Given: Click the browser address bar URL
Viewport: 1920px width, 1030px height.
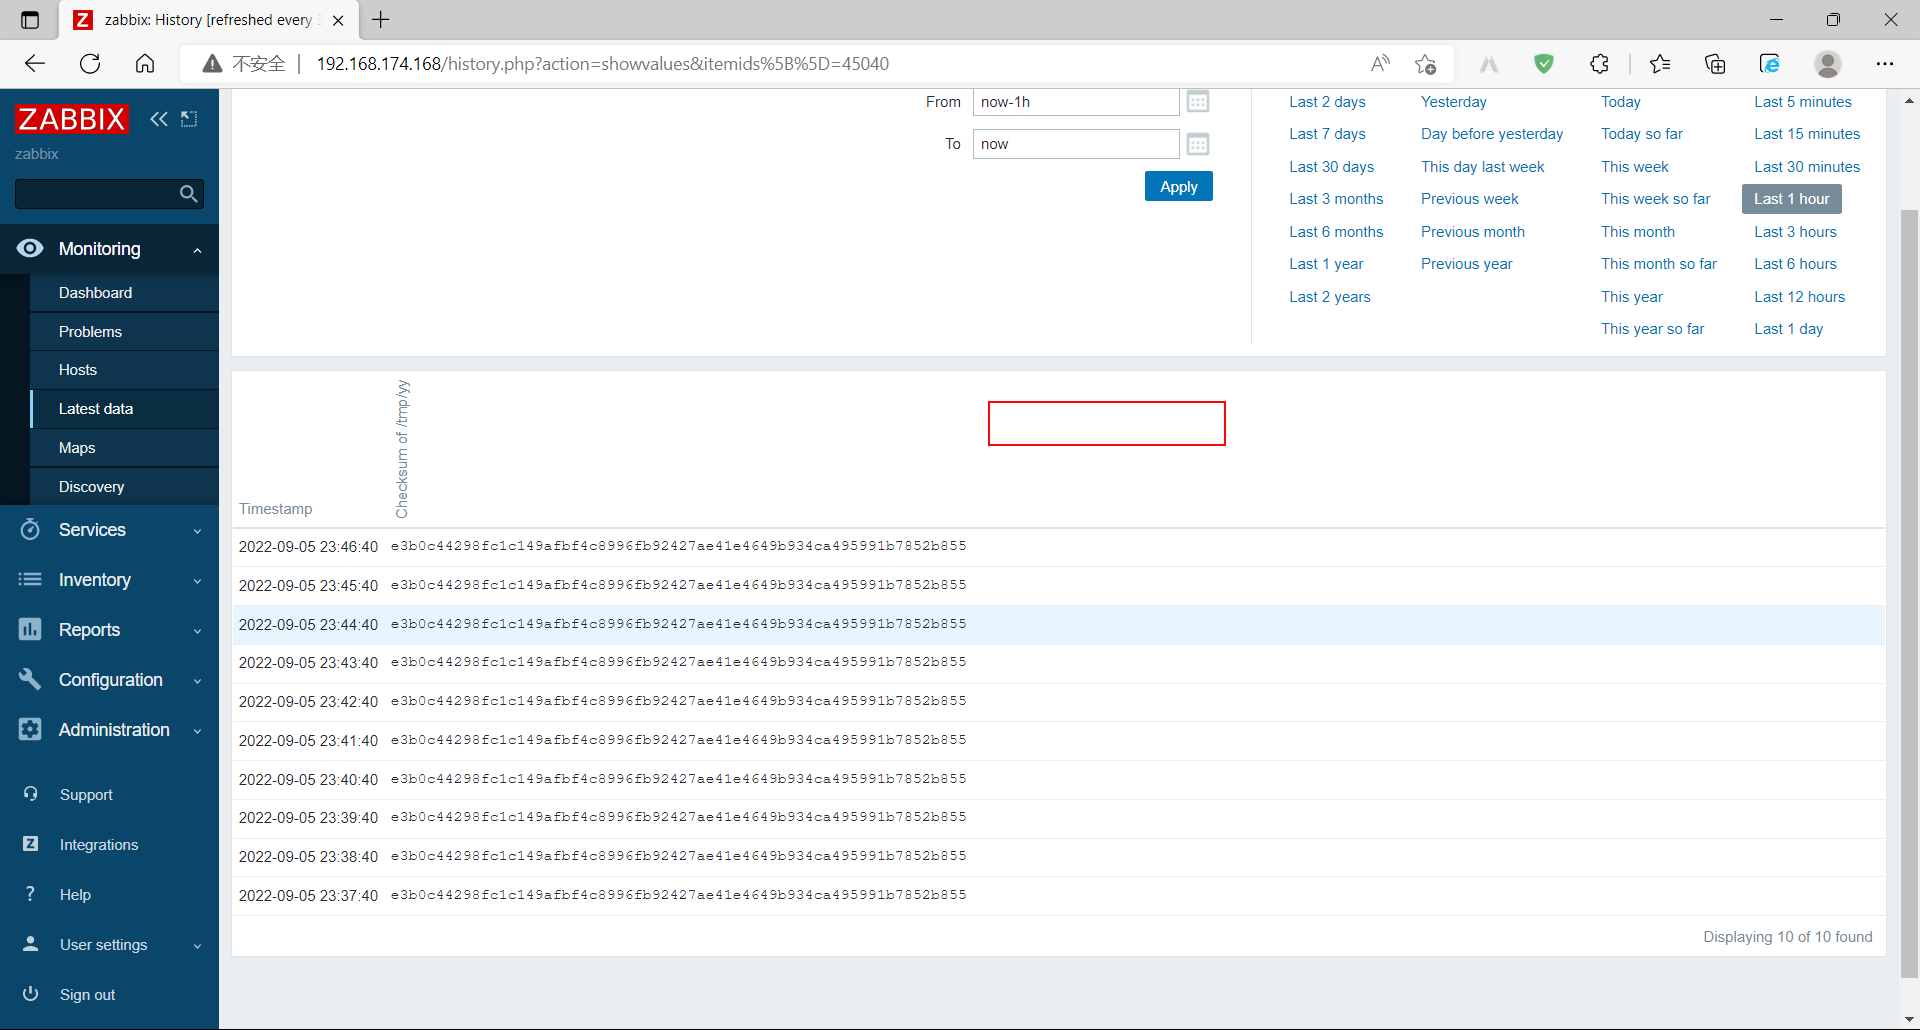Looking at the screenshot, I should (x=602, y=64).
